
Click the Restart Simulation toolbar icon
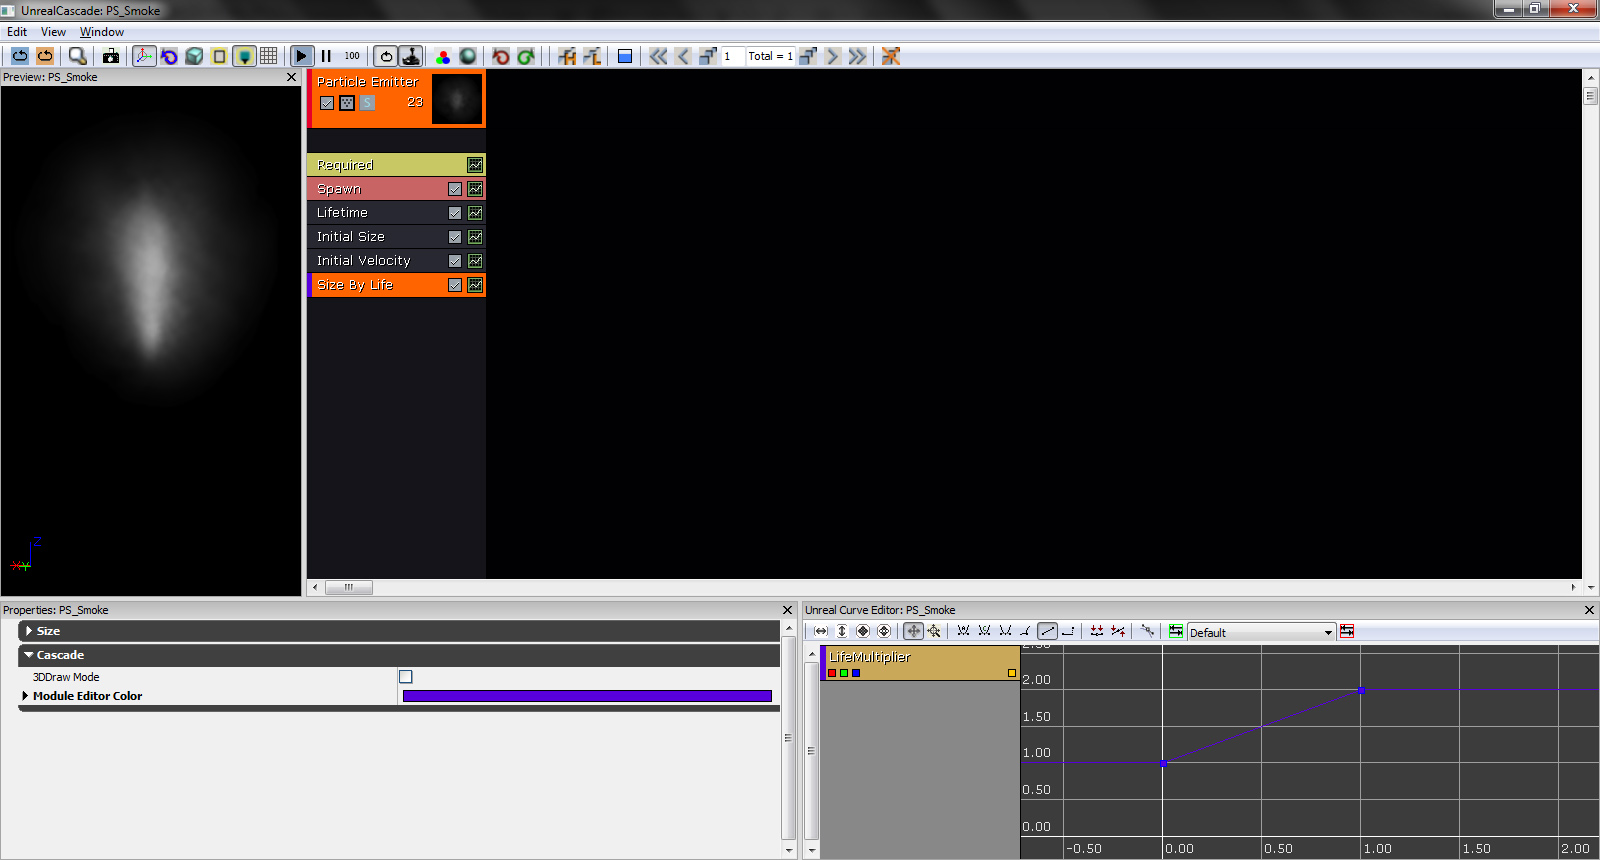click(x=20, y=56)
